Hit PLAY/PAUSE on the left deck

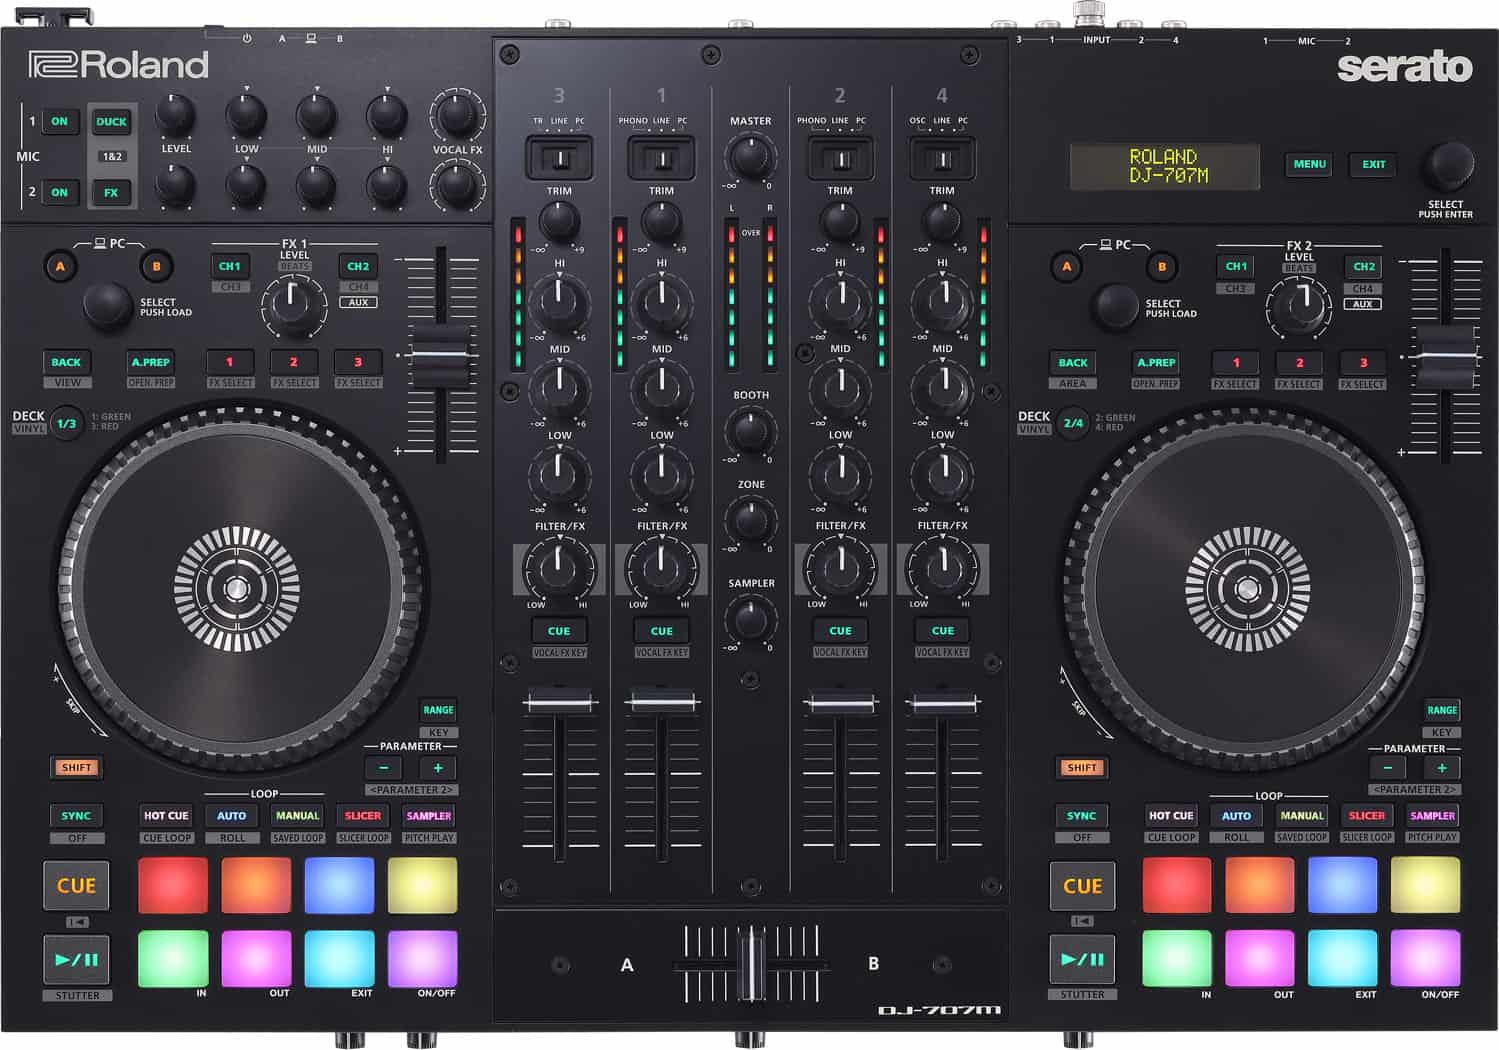76,959
